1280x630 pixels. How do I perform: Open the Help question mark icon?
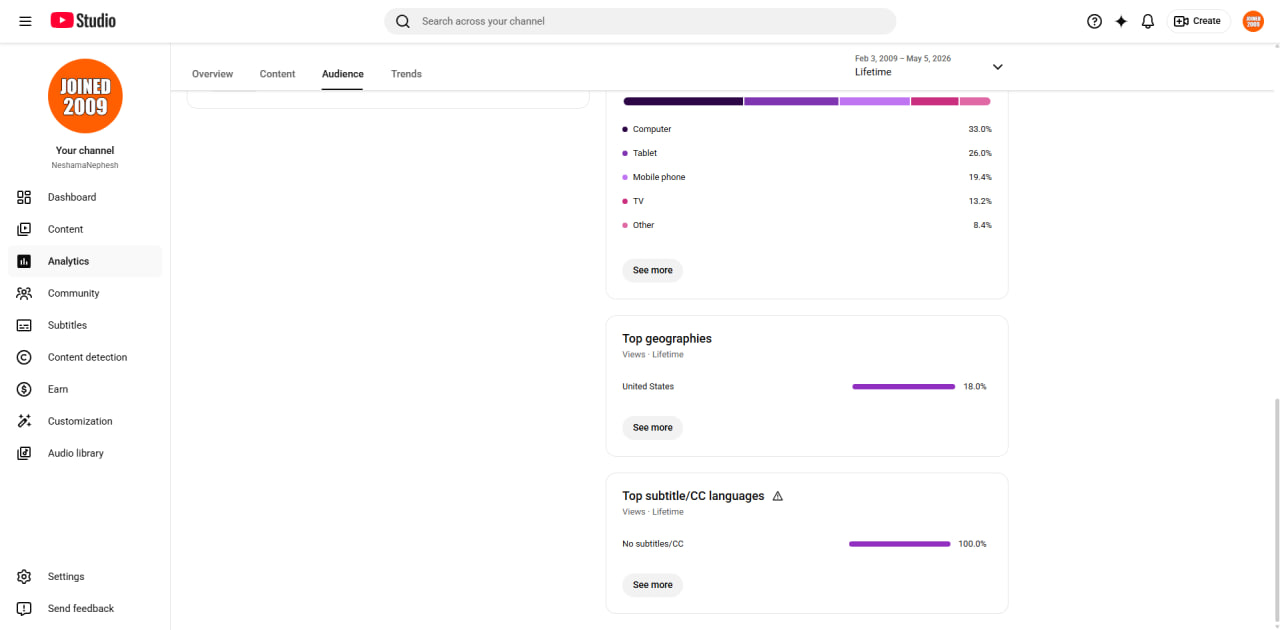(x=1094, y=21)
